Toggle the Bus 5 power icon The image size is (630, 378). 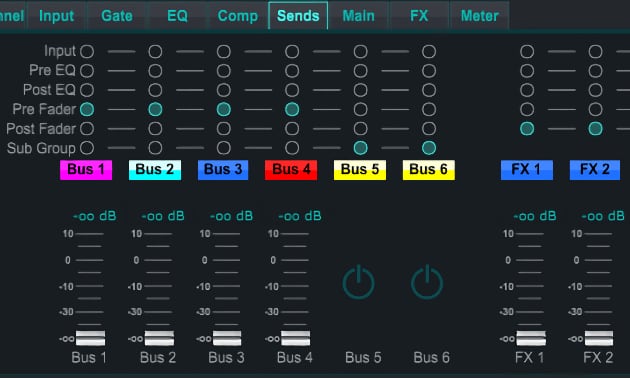[x=358, y=282]
